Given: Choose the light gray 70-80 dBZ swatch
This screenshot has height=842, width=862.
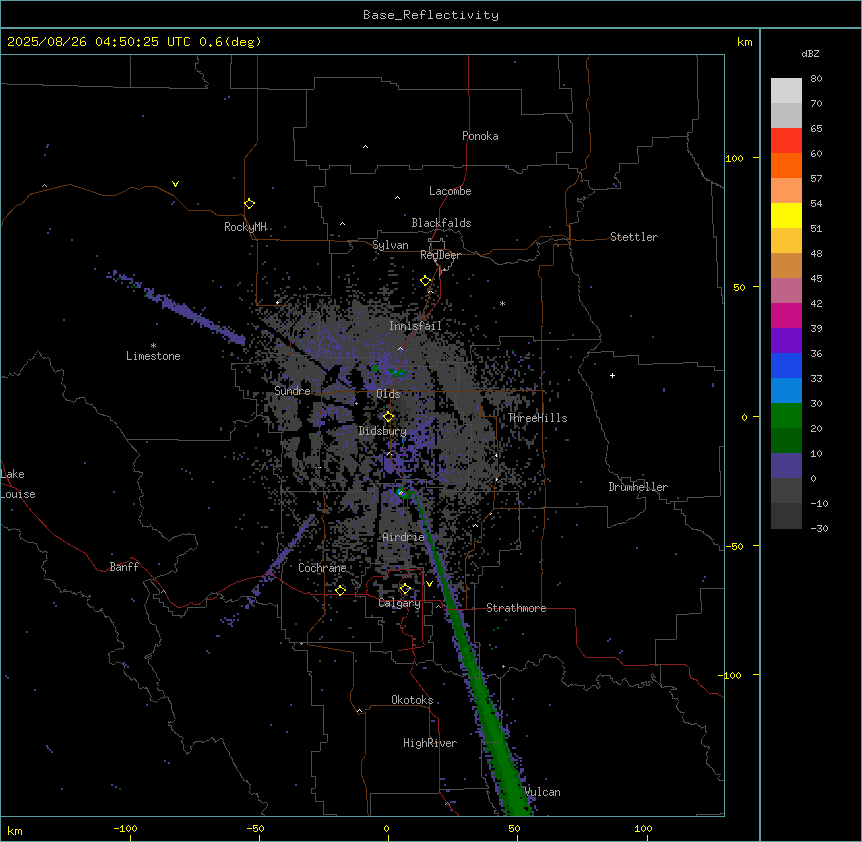Looking at the screenshot, I should (x=786, y=91).
